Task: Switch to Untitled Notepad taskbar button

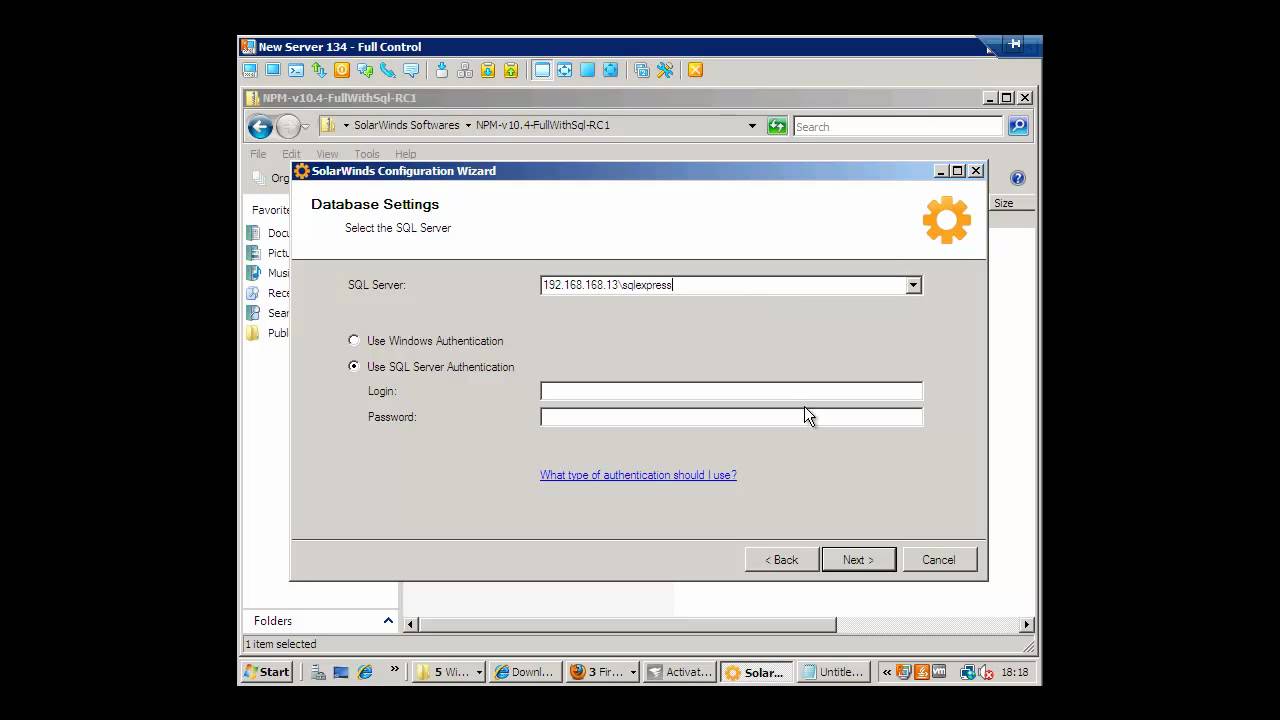Action: [833, 672]
